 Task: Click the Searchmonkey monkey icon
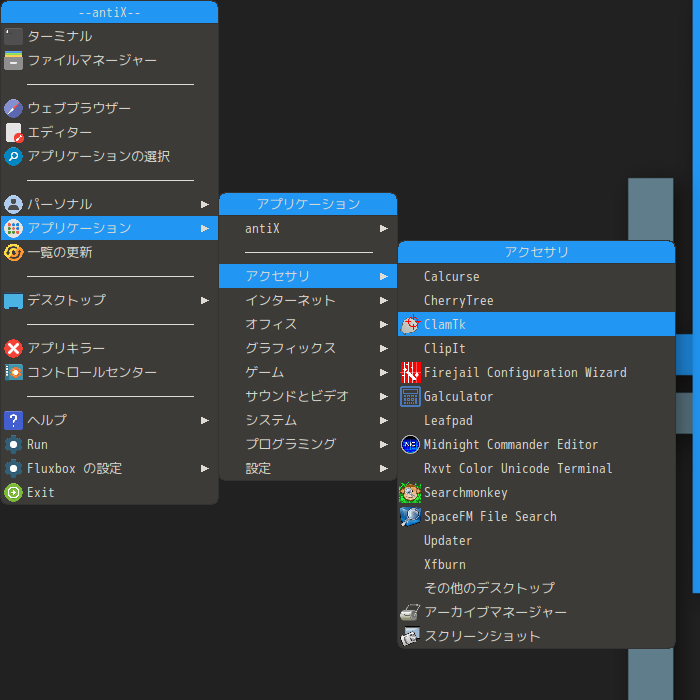[410, 492]
